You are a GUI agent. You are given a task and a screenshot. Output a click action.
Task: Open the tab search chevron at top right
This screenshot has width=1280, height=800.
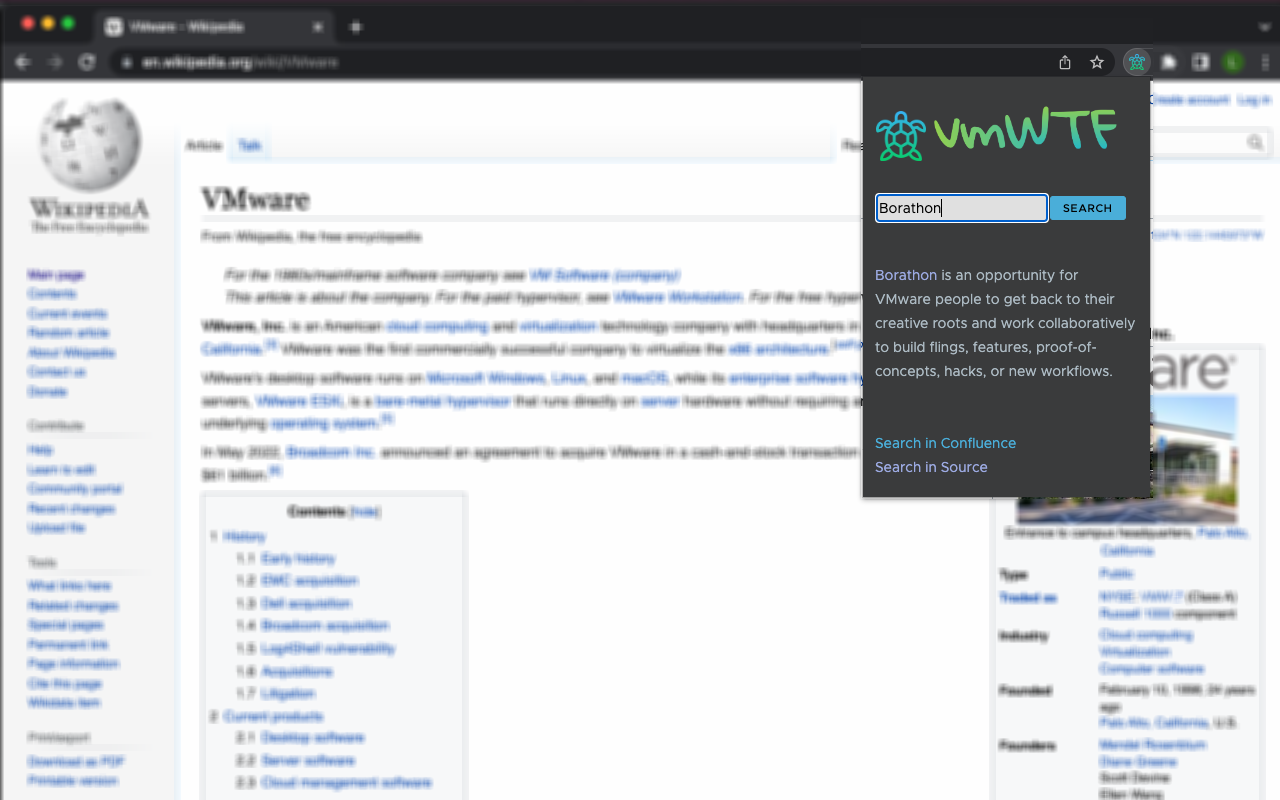tap(1264, 27)
